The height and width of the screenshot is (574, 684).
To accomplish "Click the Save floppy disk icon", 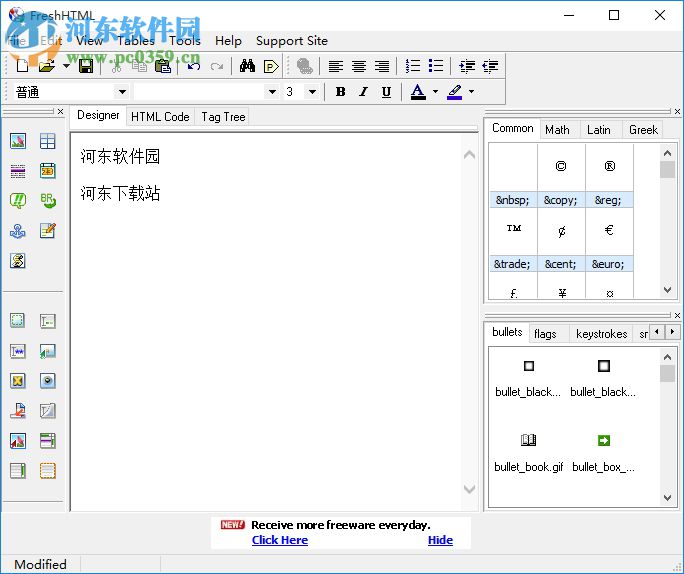I will click(x=86, y=66).
